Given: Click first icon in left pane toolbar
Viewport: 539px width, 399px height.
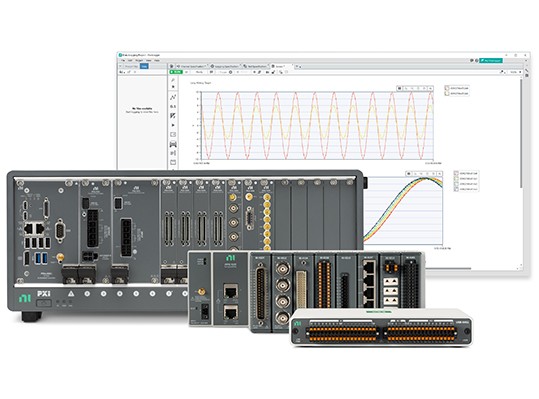Looking at the screenshot, I should 122,72.
